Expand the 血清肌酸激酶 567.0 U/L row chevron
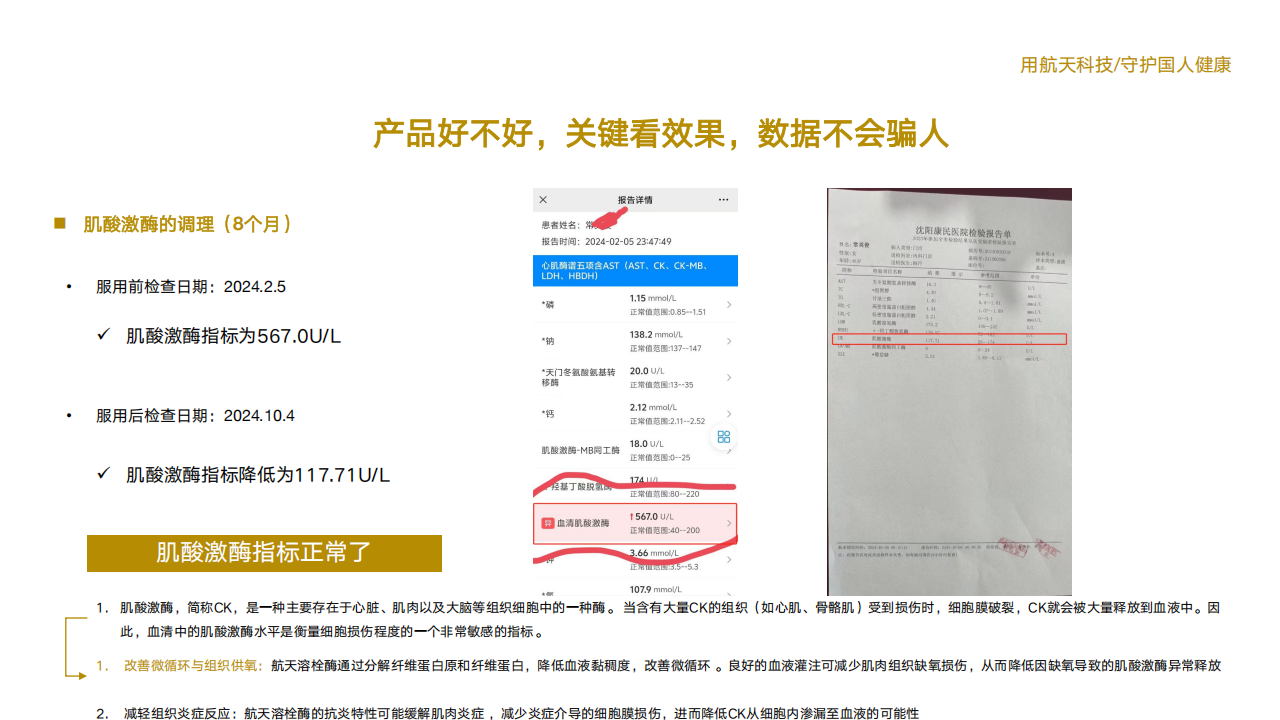This screenshot has width=1280, height=720. click(728, 523)
